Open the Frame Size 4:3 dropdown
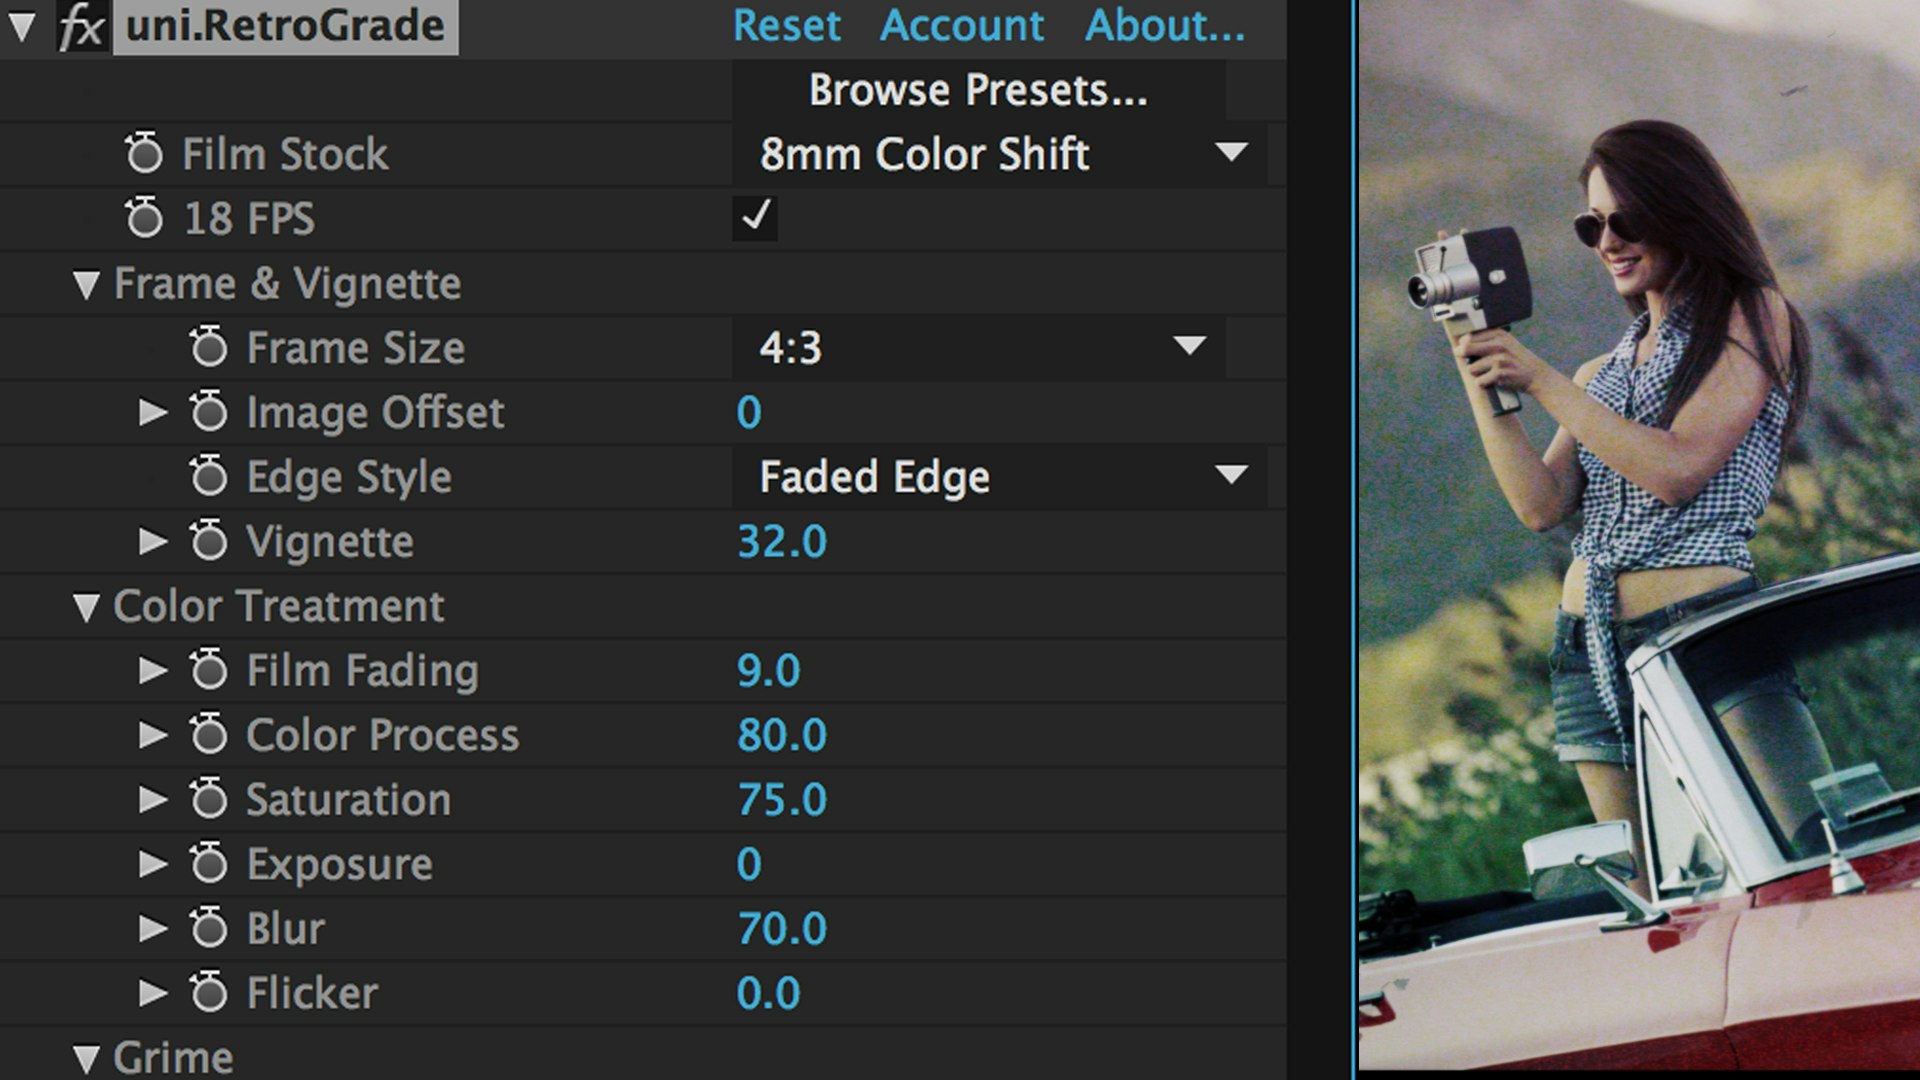The width and height of the screenshot is (1920, 1080). [980, 347]
